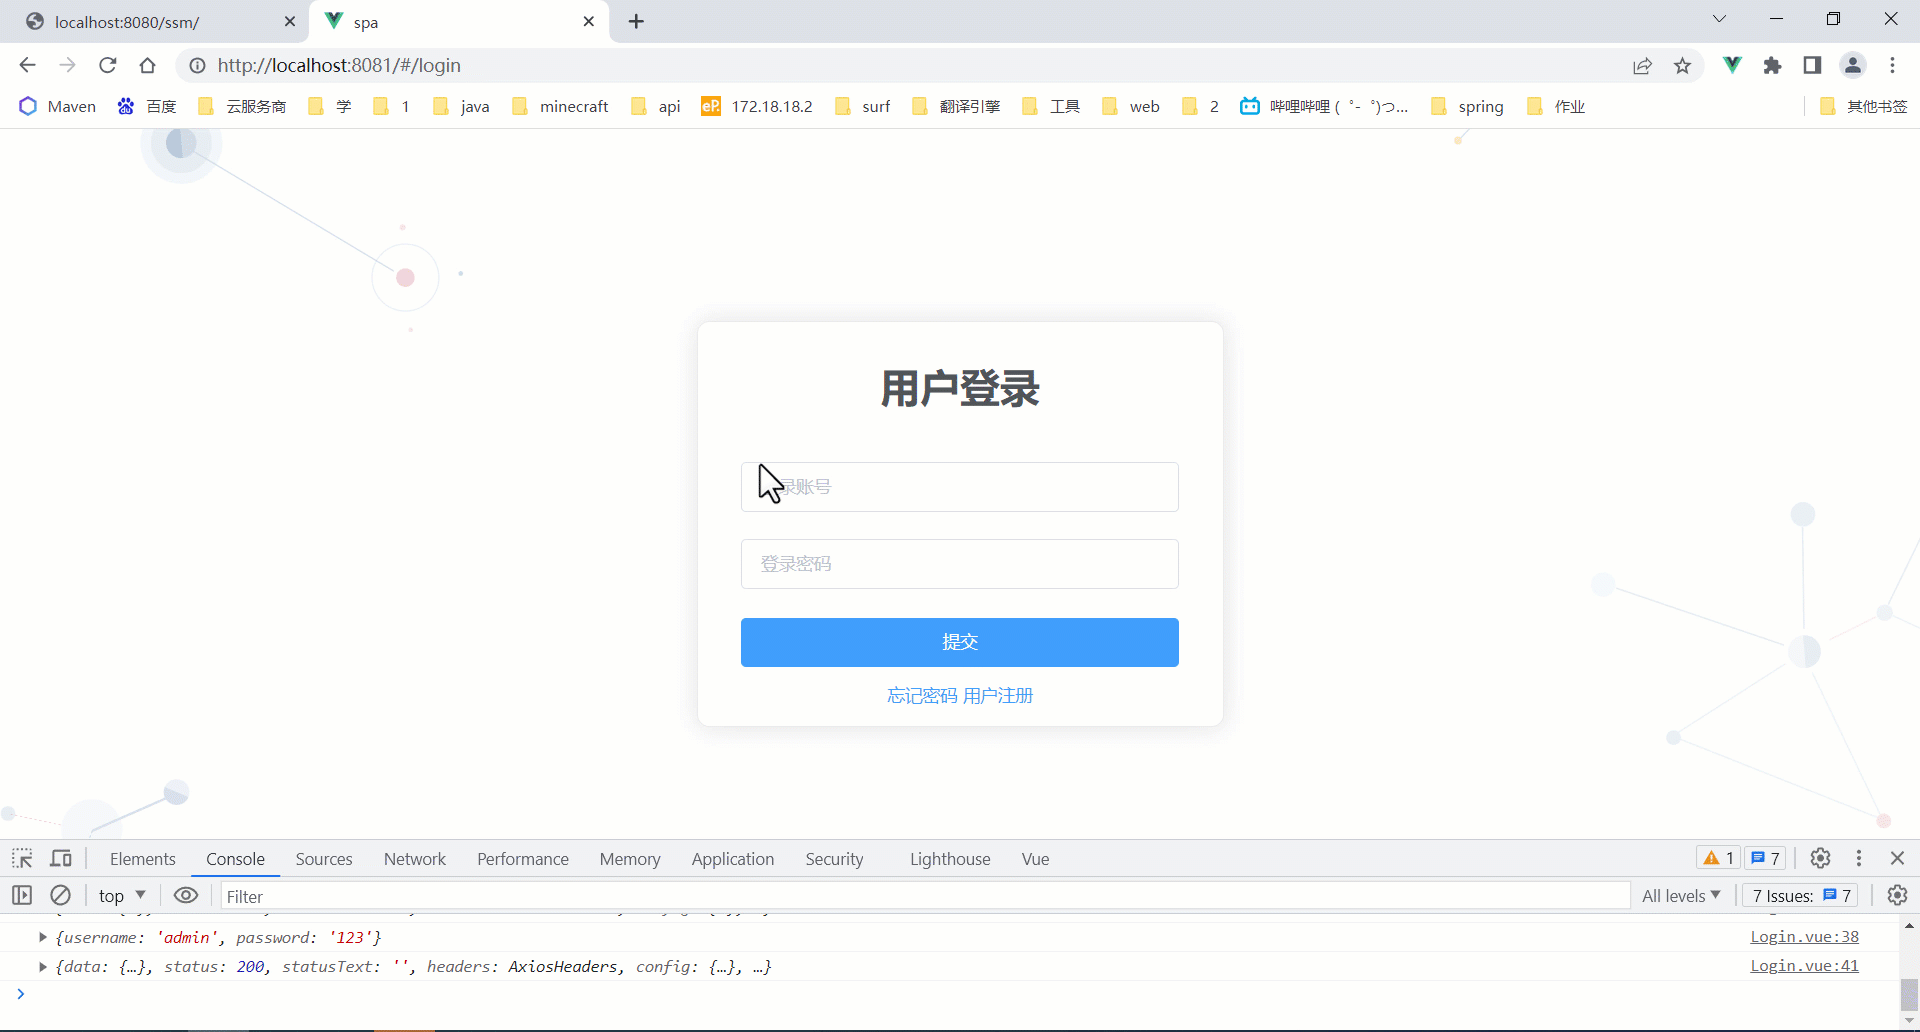Open the minecraft bookmark folder
This screenshot has width=1920, height=1032.
point(560,106)
